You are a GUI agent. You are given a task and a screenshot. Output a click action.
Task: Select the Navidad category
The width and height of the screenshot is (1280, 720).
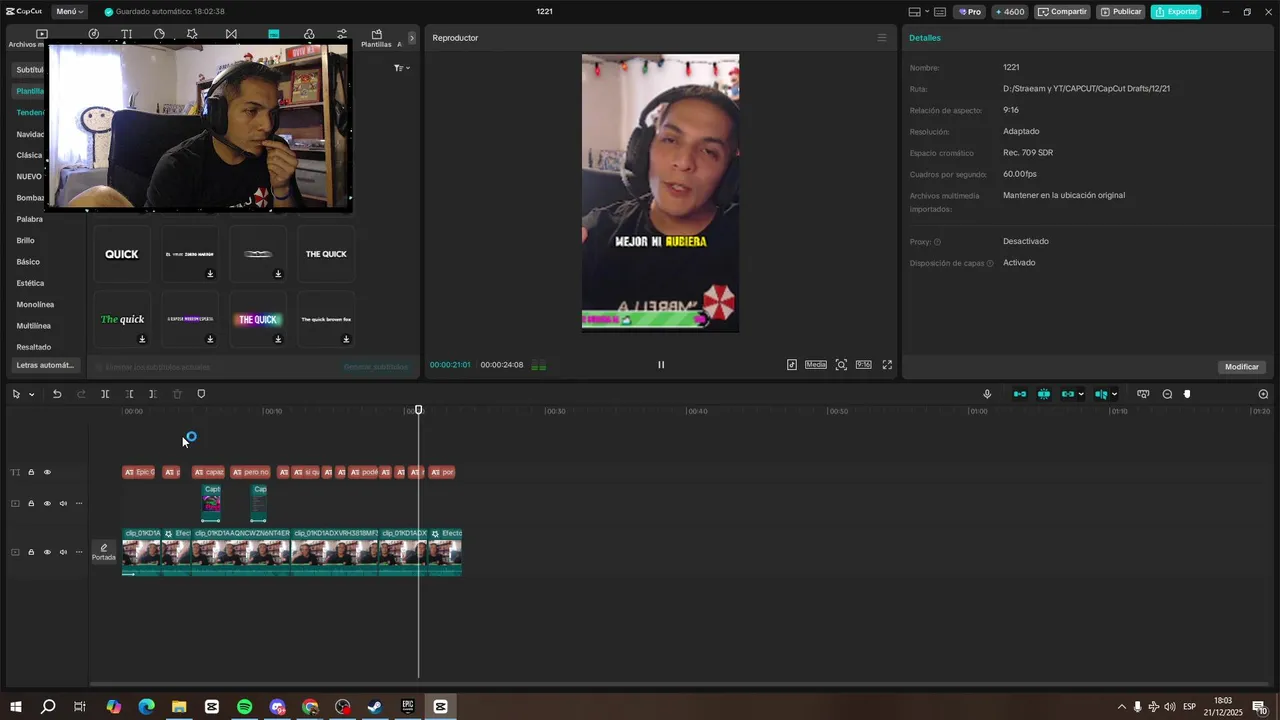30,134
